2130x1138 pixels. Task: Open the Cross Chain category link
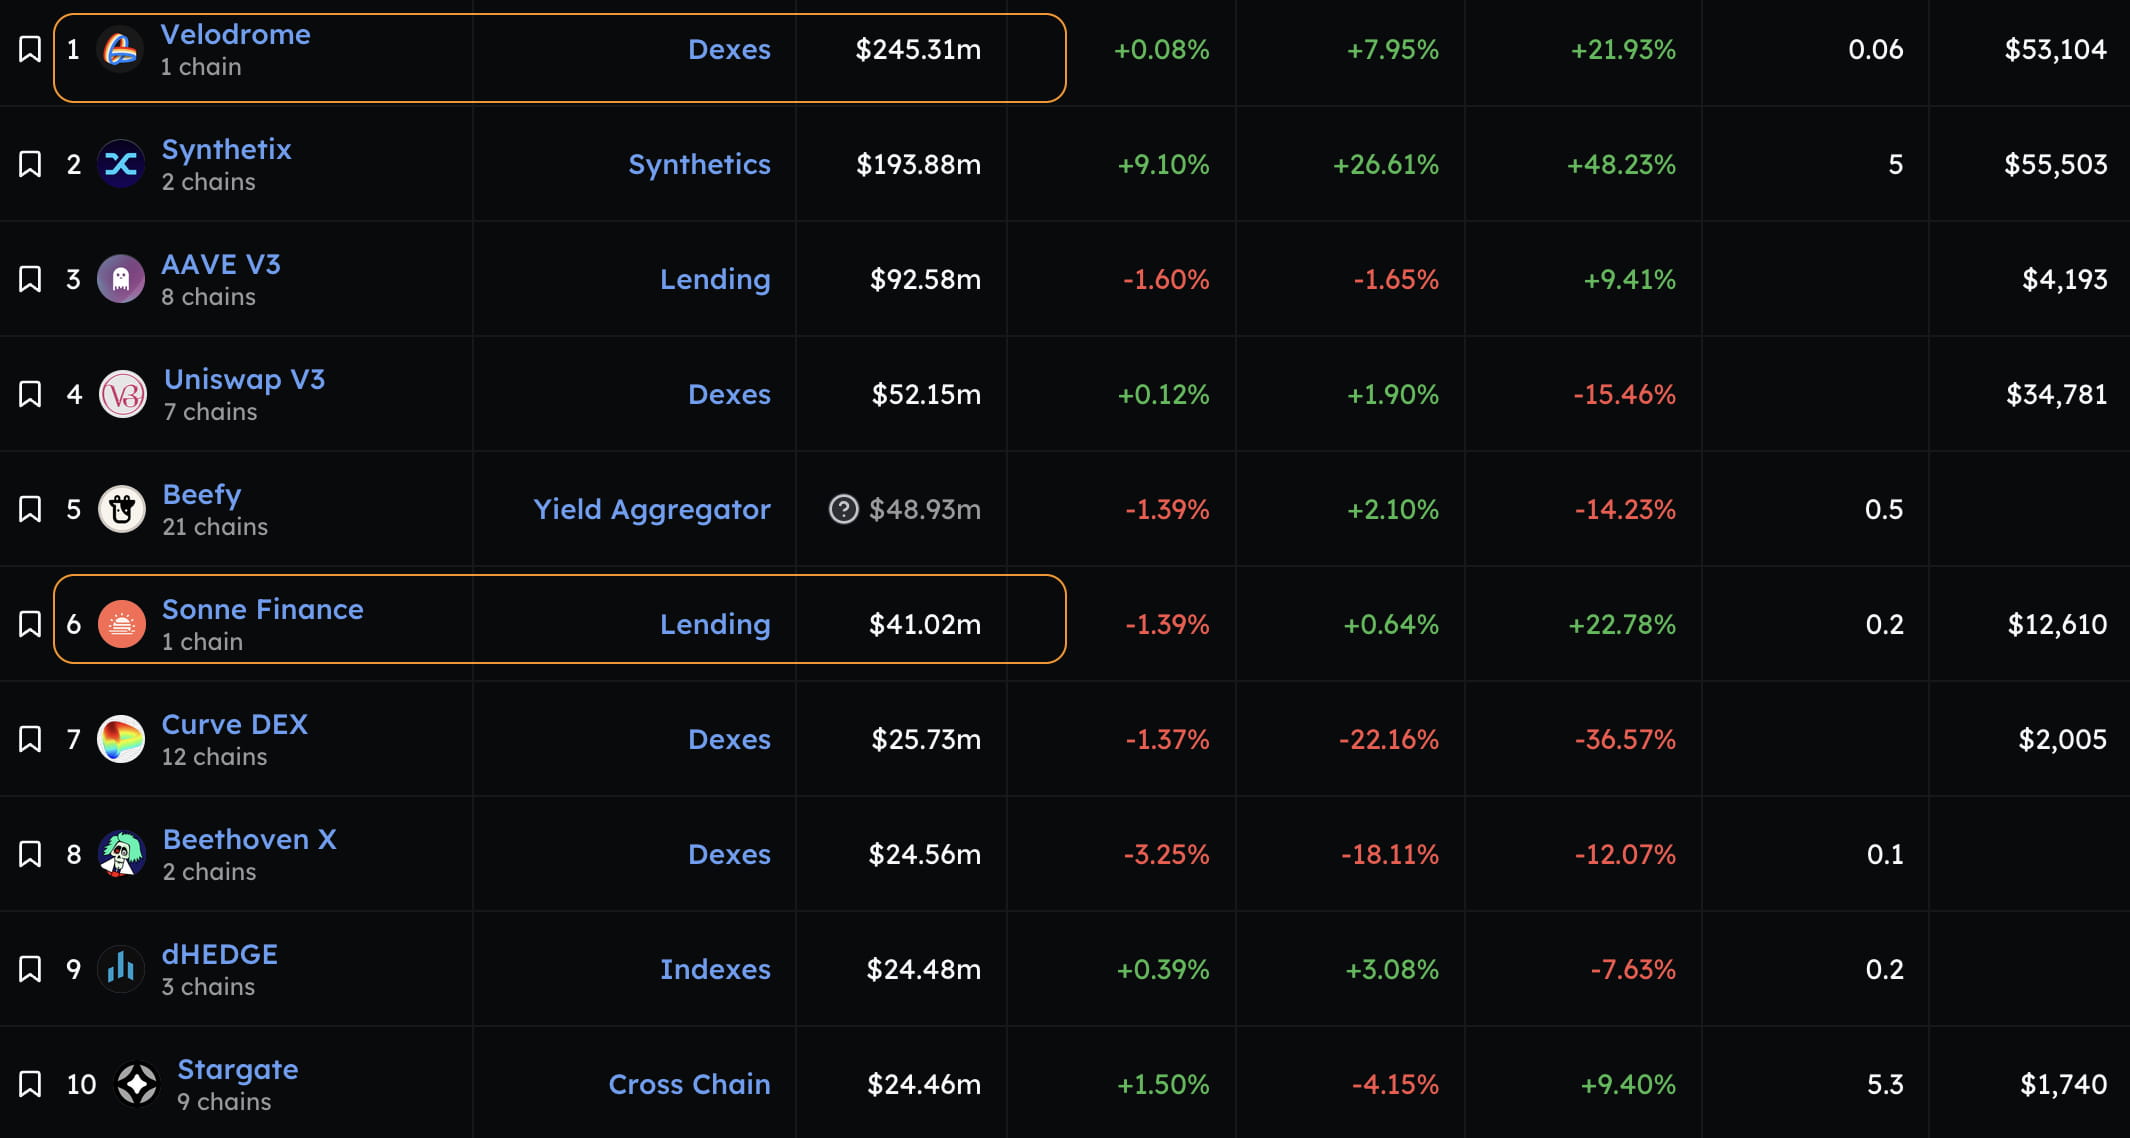click(x=689, y=1084)
